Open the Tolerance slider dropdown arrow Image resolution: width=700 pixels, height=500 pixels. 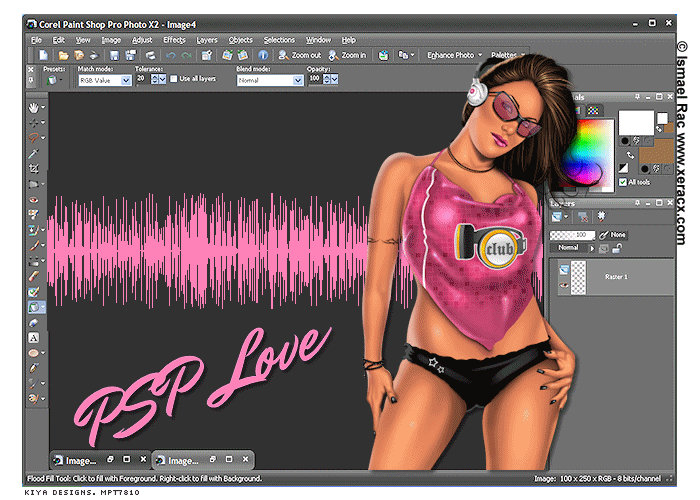point(162,79)
